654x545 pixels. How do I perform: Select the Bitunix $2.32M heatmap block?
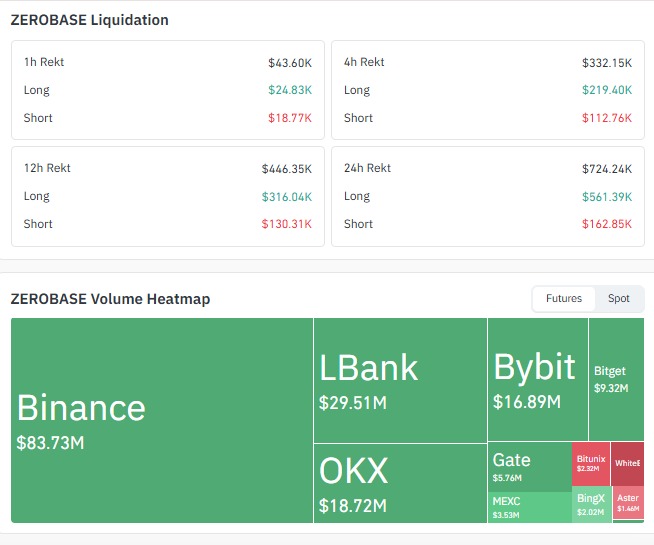point(591,464)
